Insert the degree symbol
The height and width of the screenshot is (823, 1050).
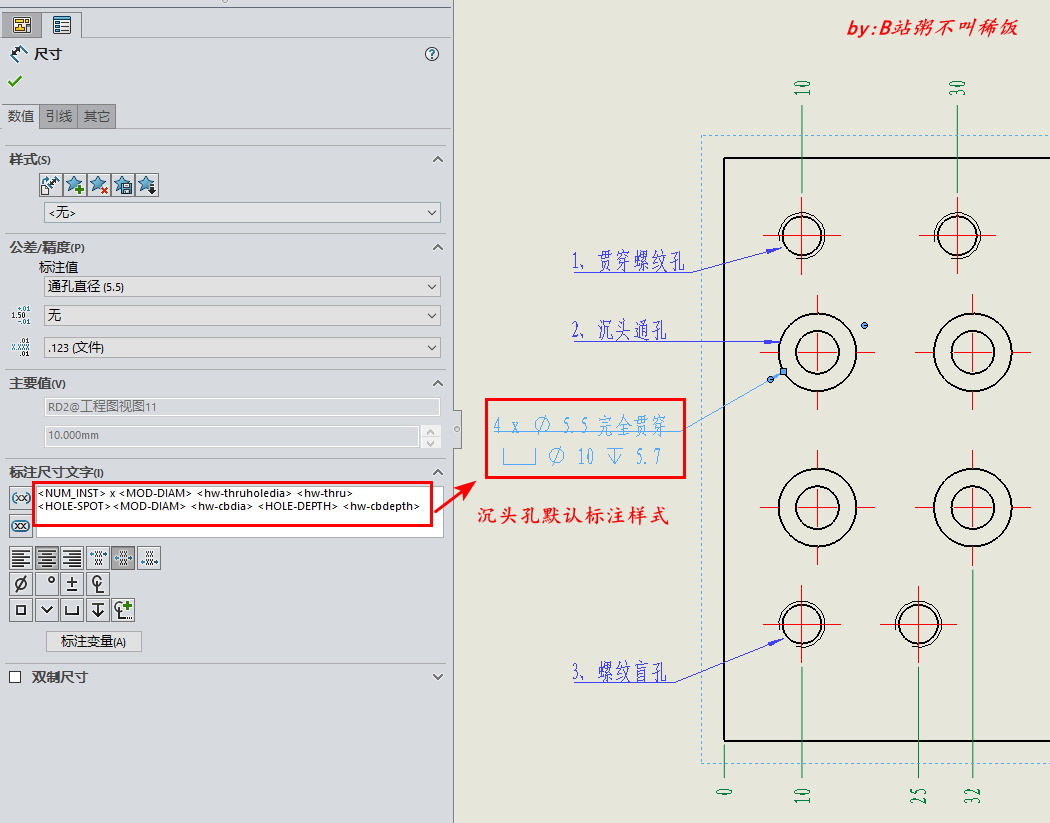[x=47, y=584]
